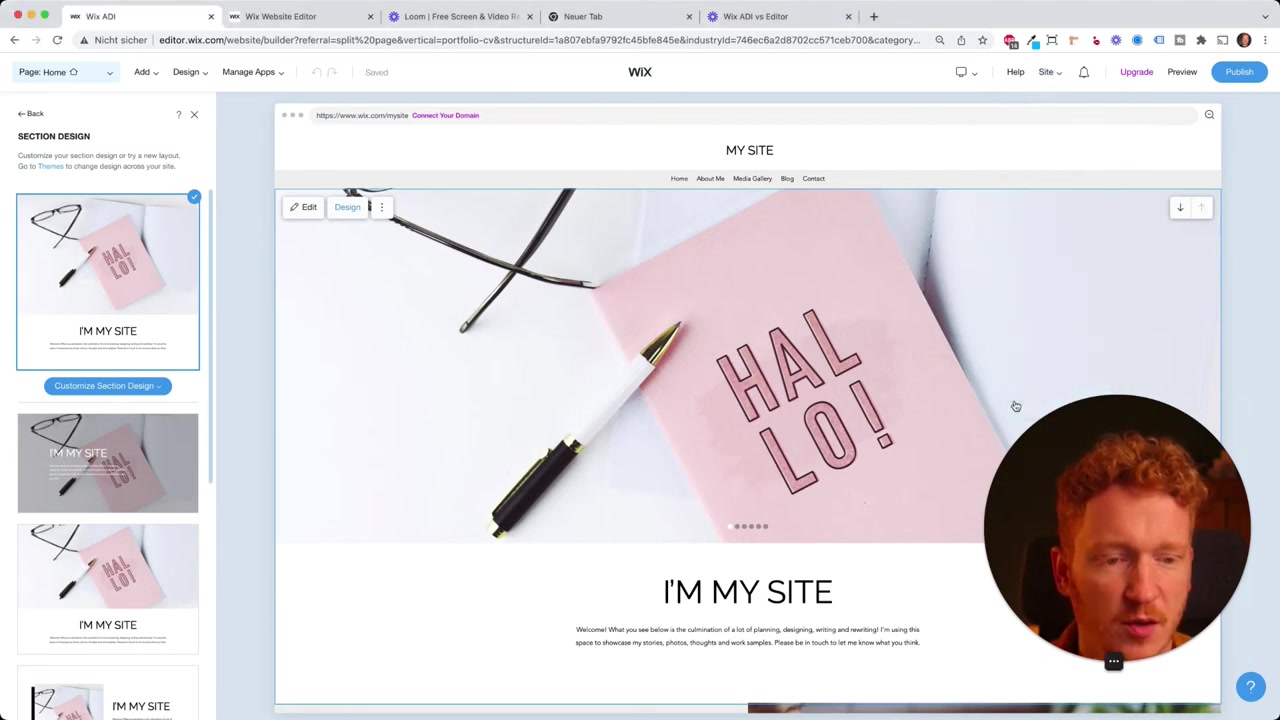The height and width of the screenshot is (720, 1280).
Task: Activate the color picker eyedropper extension
Action: click(x=1032, y=40)
